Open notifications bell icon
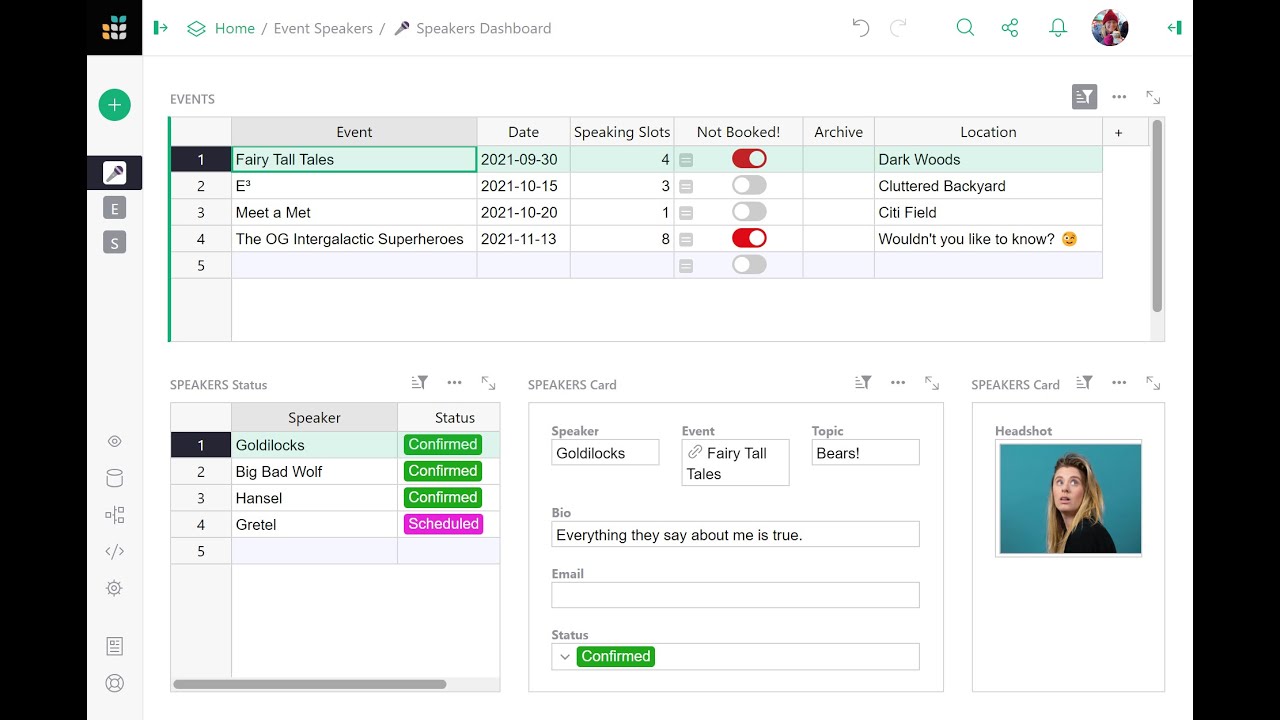 coord(1058,28)
